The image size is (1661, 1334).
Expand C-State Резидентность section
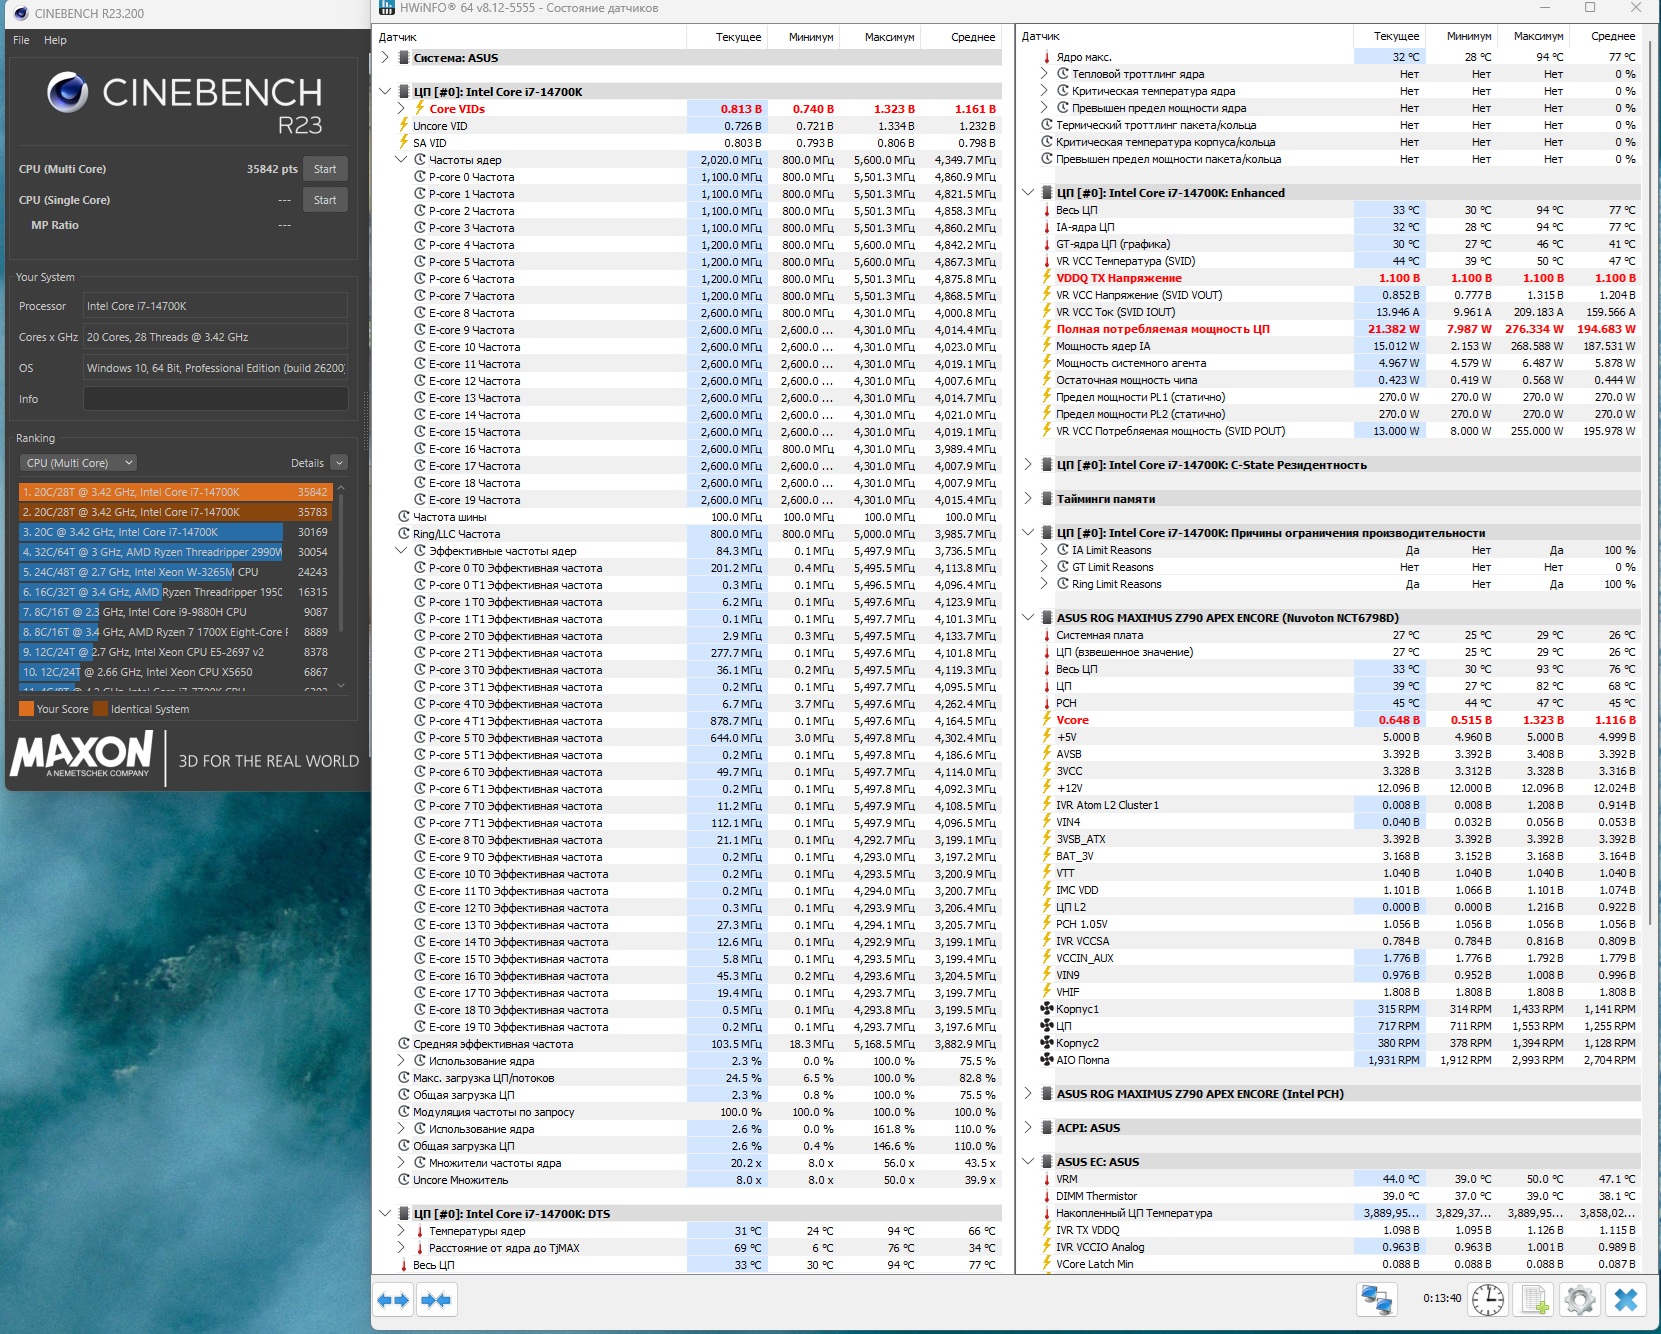pyautogui.click(x=1028, y=465)
